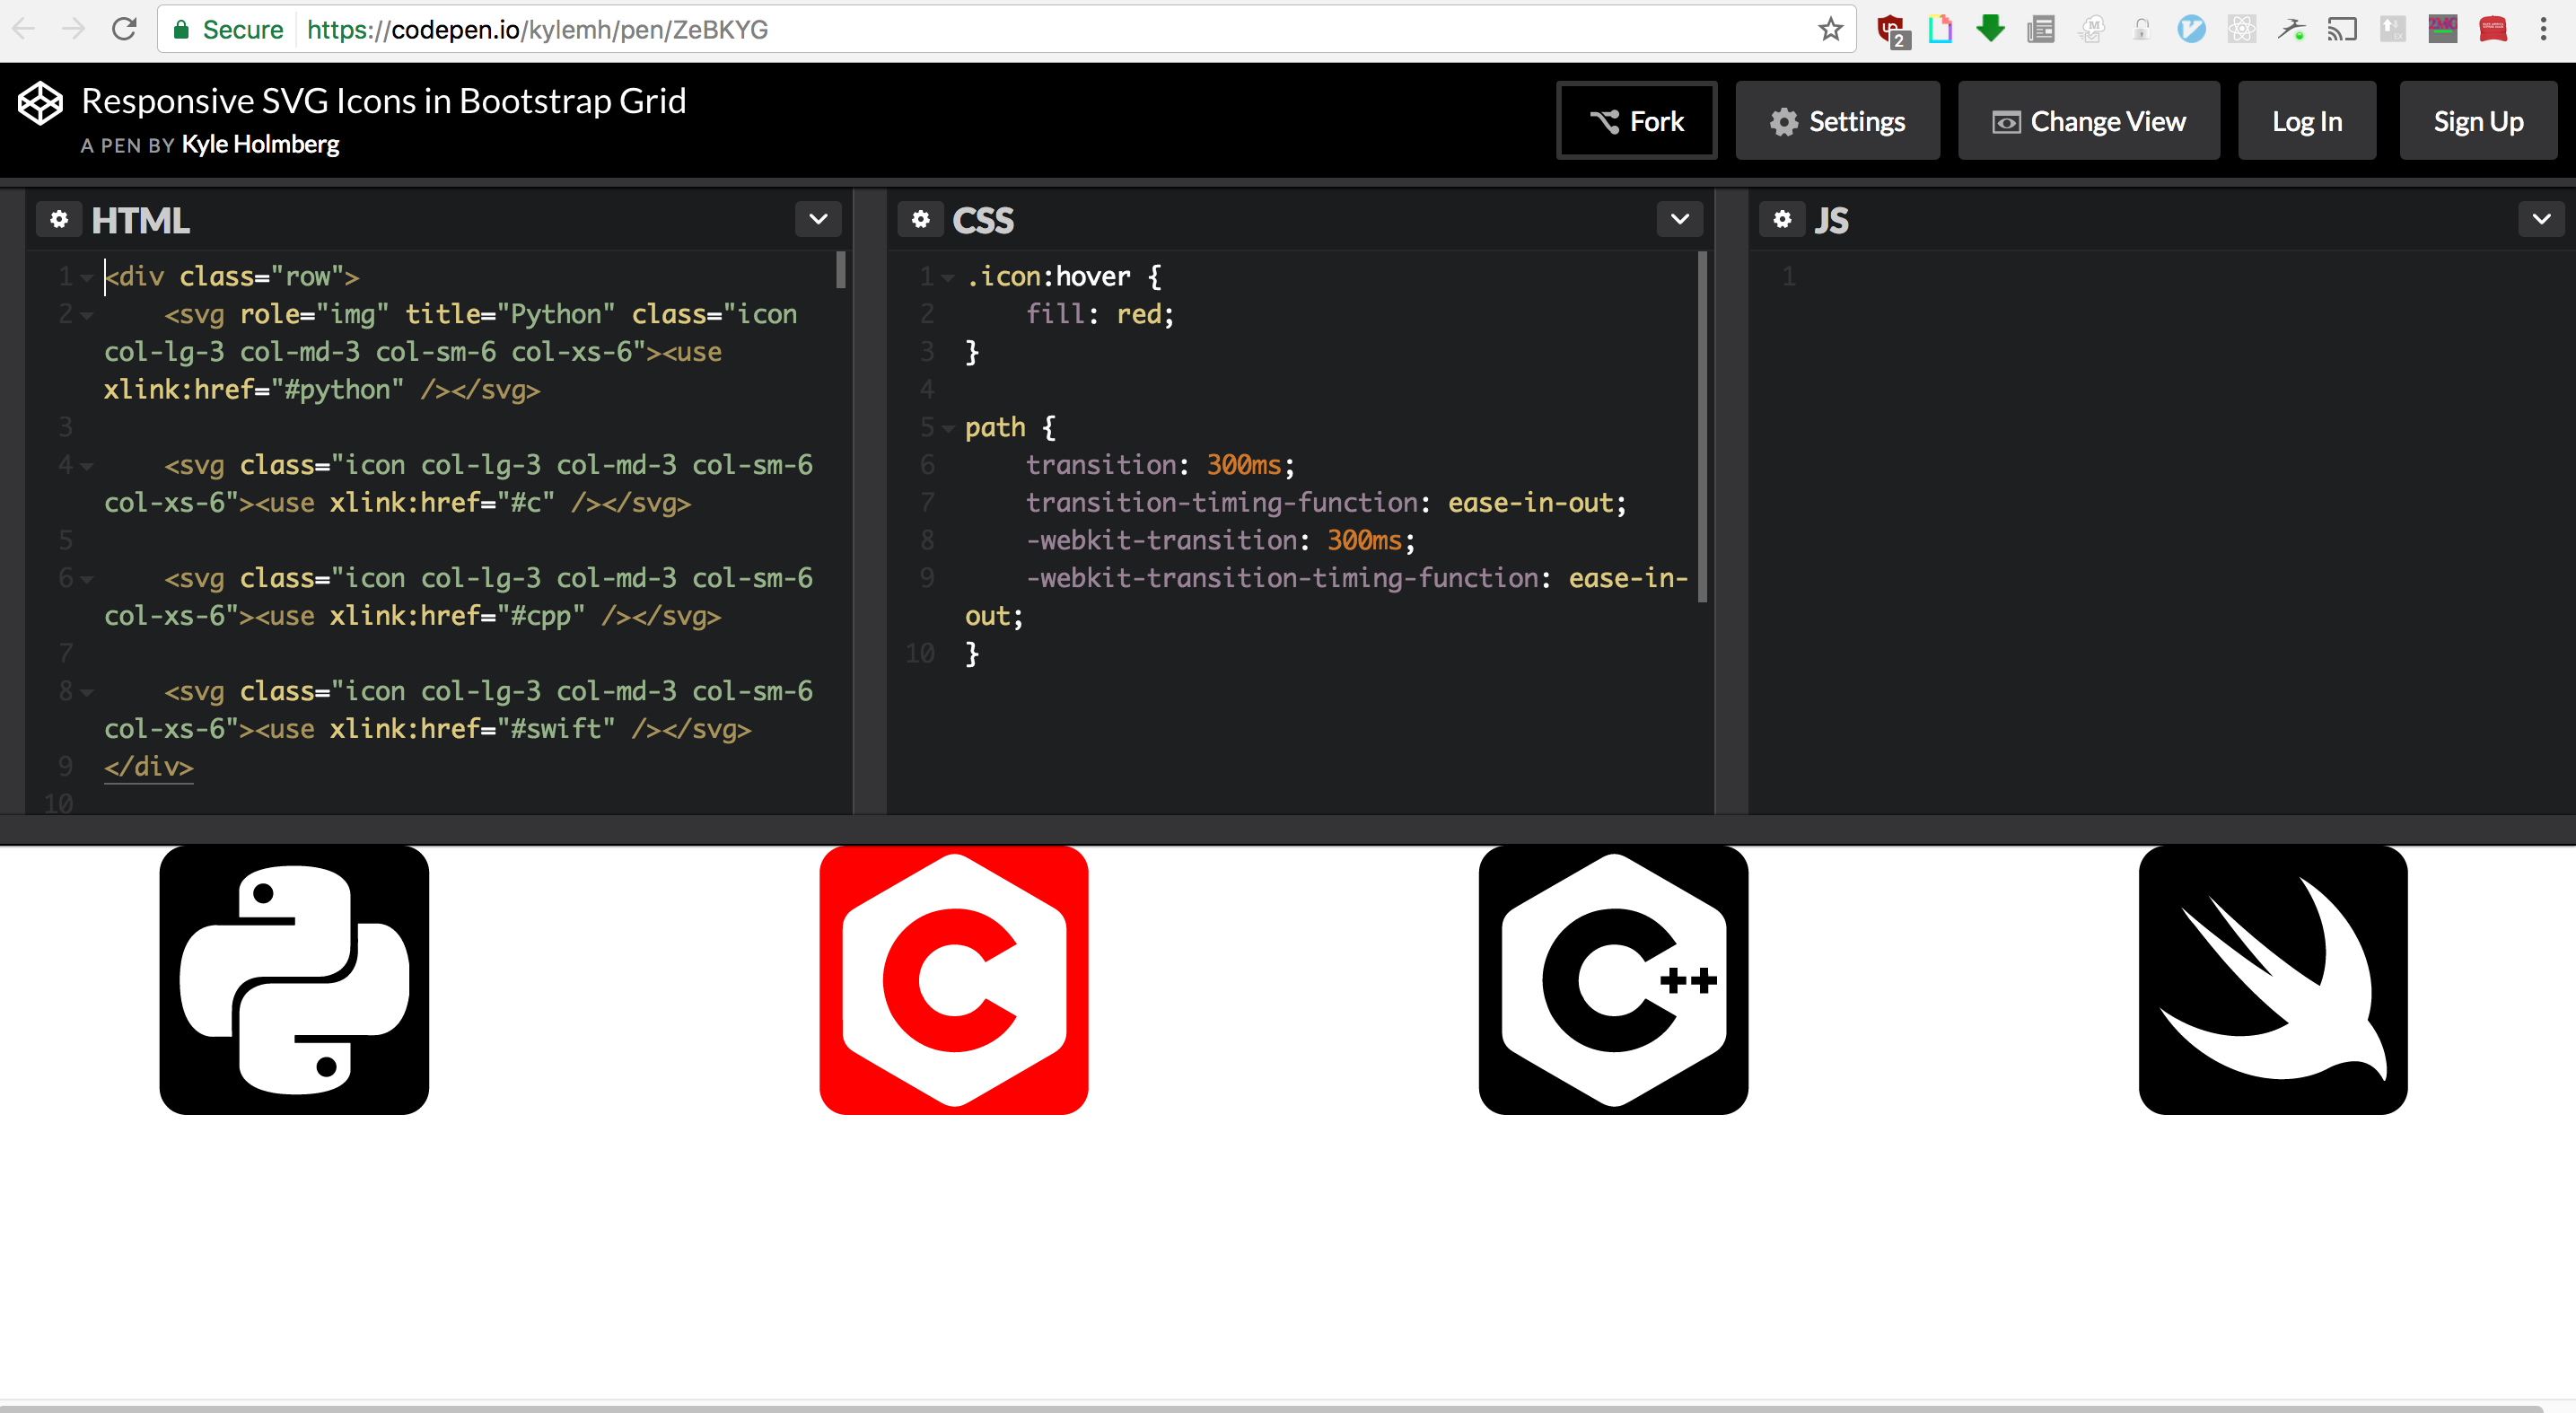Click the preview horizontal scrollbar
Screen dimensions: 2576x1413
tap(1270, 1408)
